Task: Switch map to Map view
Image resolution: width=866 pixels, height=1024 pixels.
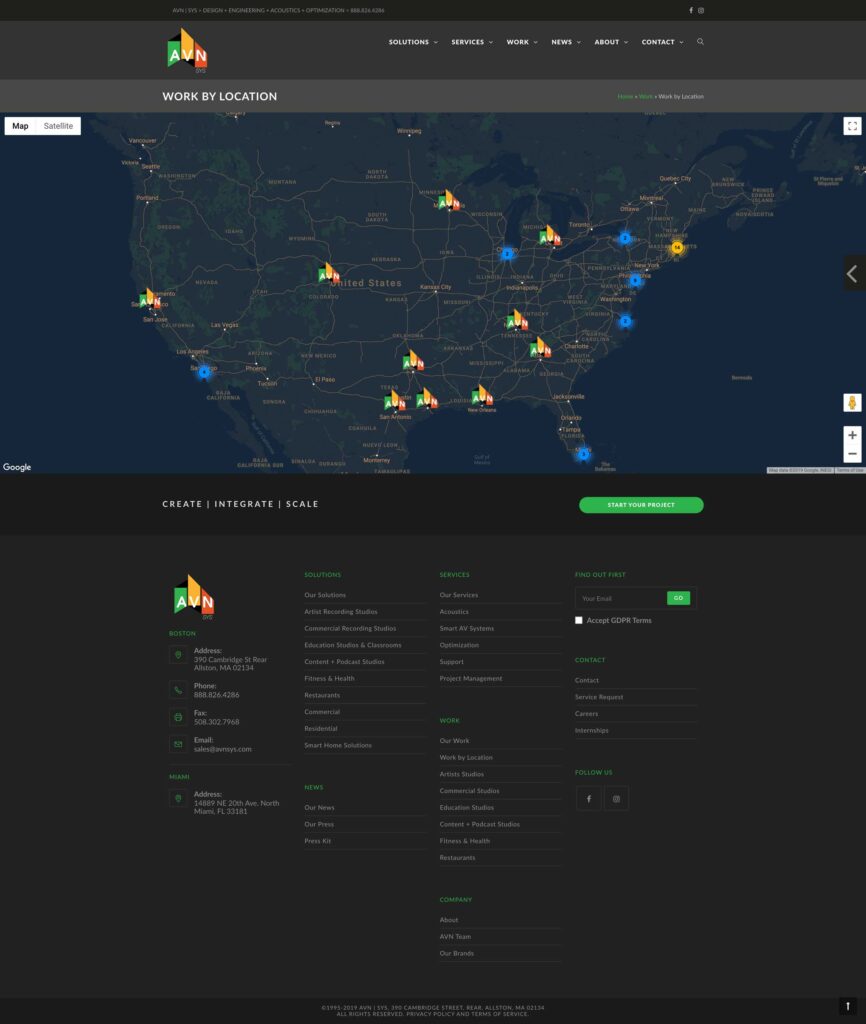Action: pos(20,126)
